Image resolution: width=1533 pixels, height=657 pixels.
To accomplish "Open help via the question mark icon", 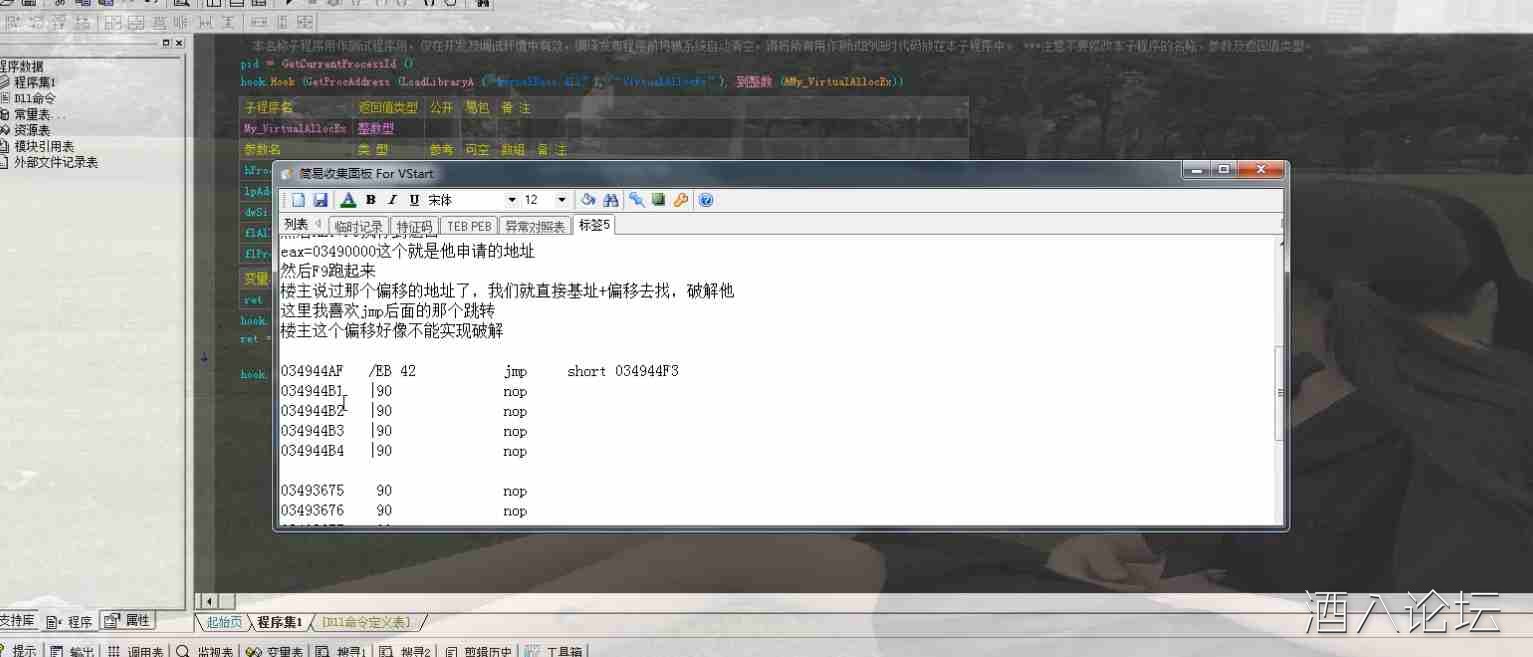I will pyautogui.click(x=706, y=200).
